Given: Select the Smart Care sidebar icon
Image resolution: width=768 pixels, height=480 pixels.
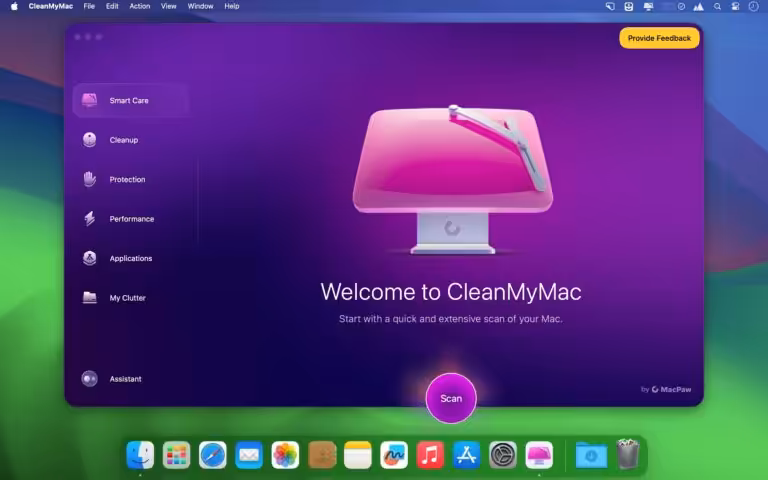Looking at the screenshot, I should tap(89, 100).
